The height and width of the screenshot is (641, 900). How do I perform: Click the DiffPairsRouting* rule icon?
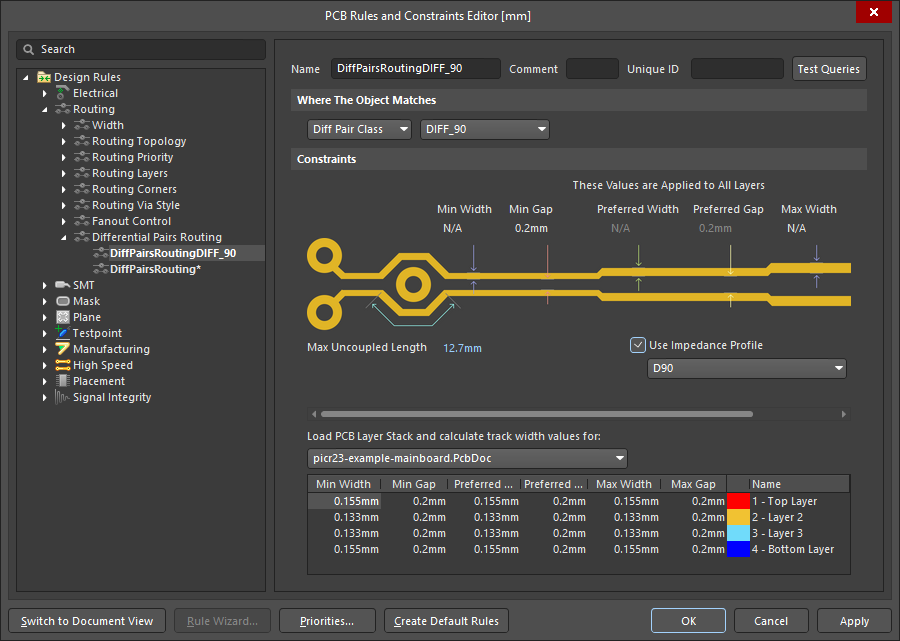[x=100, y=269]
